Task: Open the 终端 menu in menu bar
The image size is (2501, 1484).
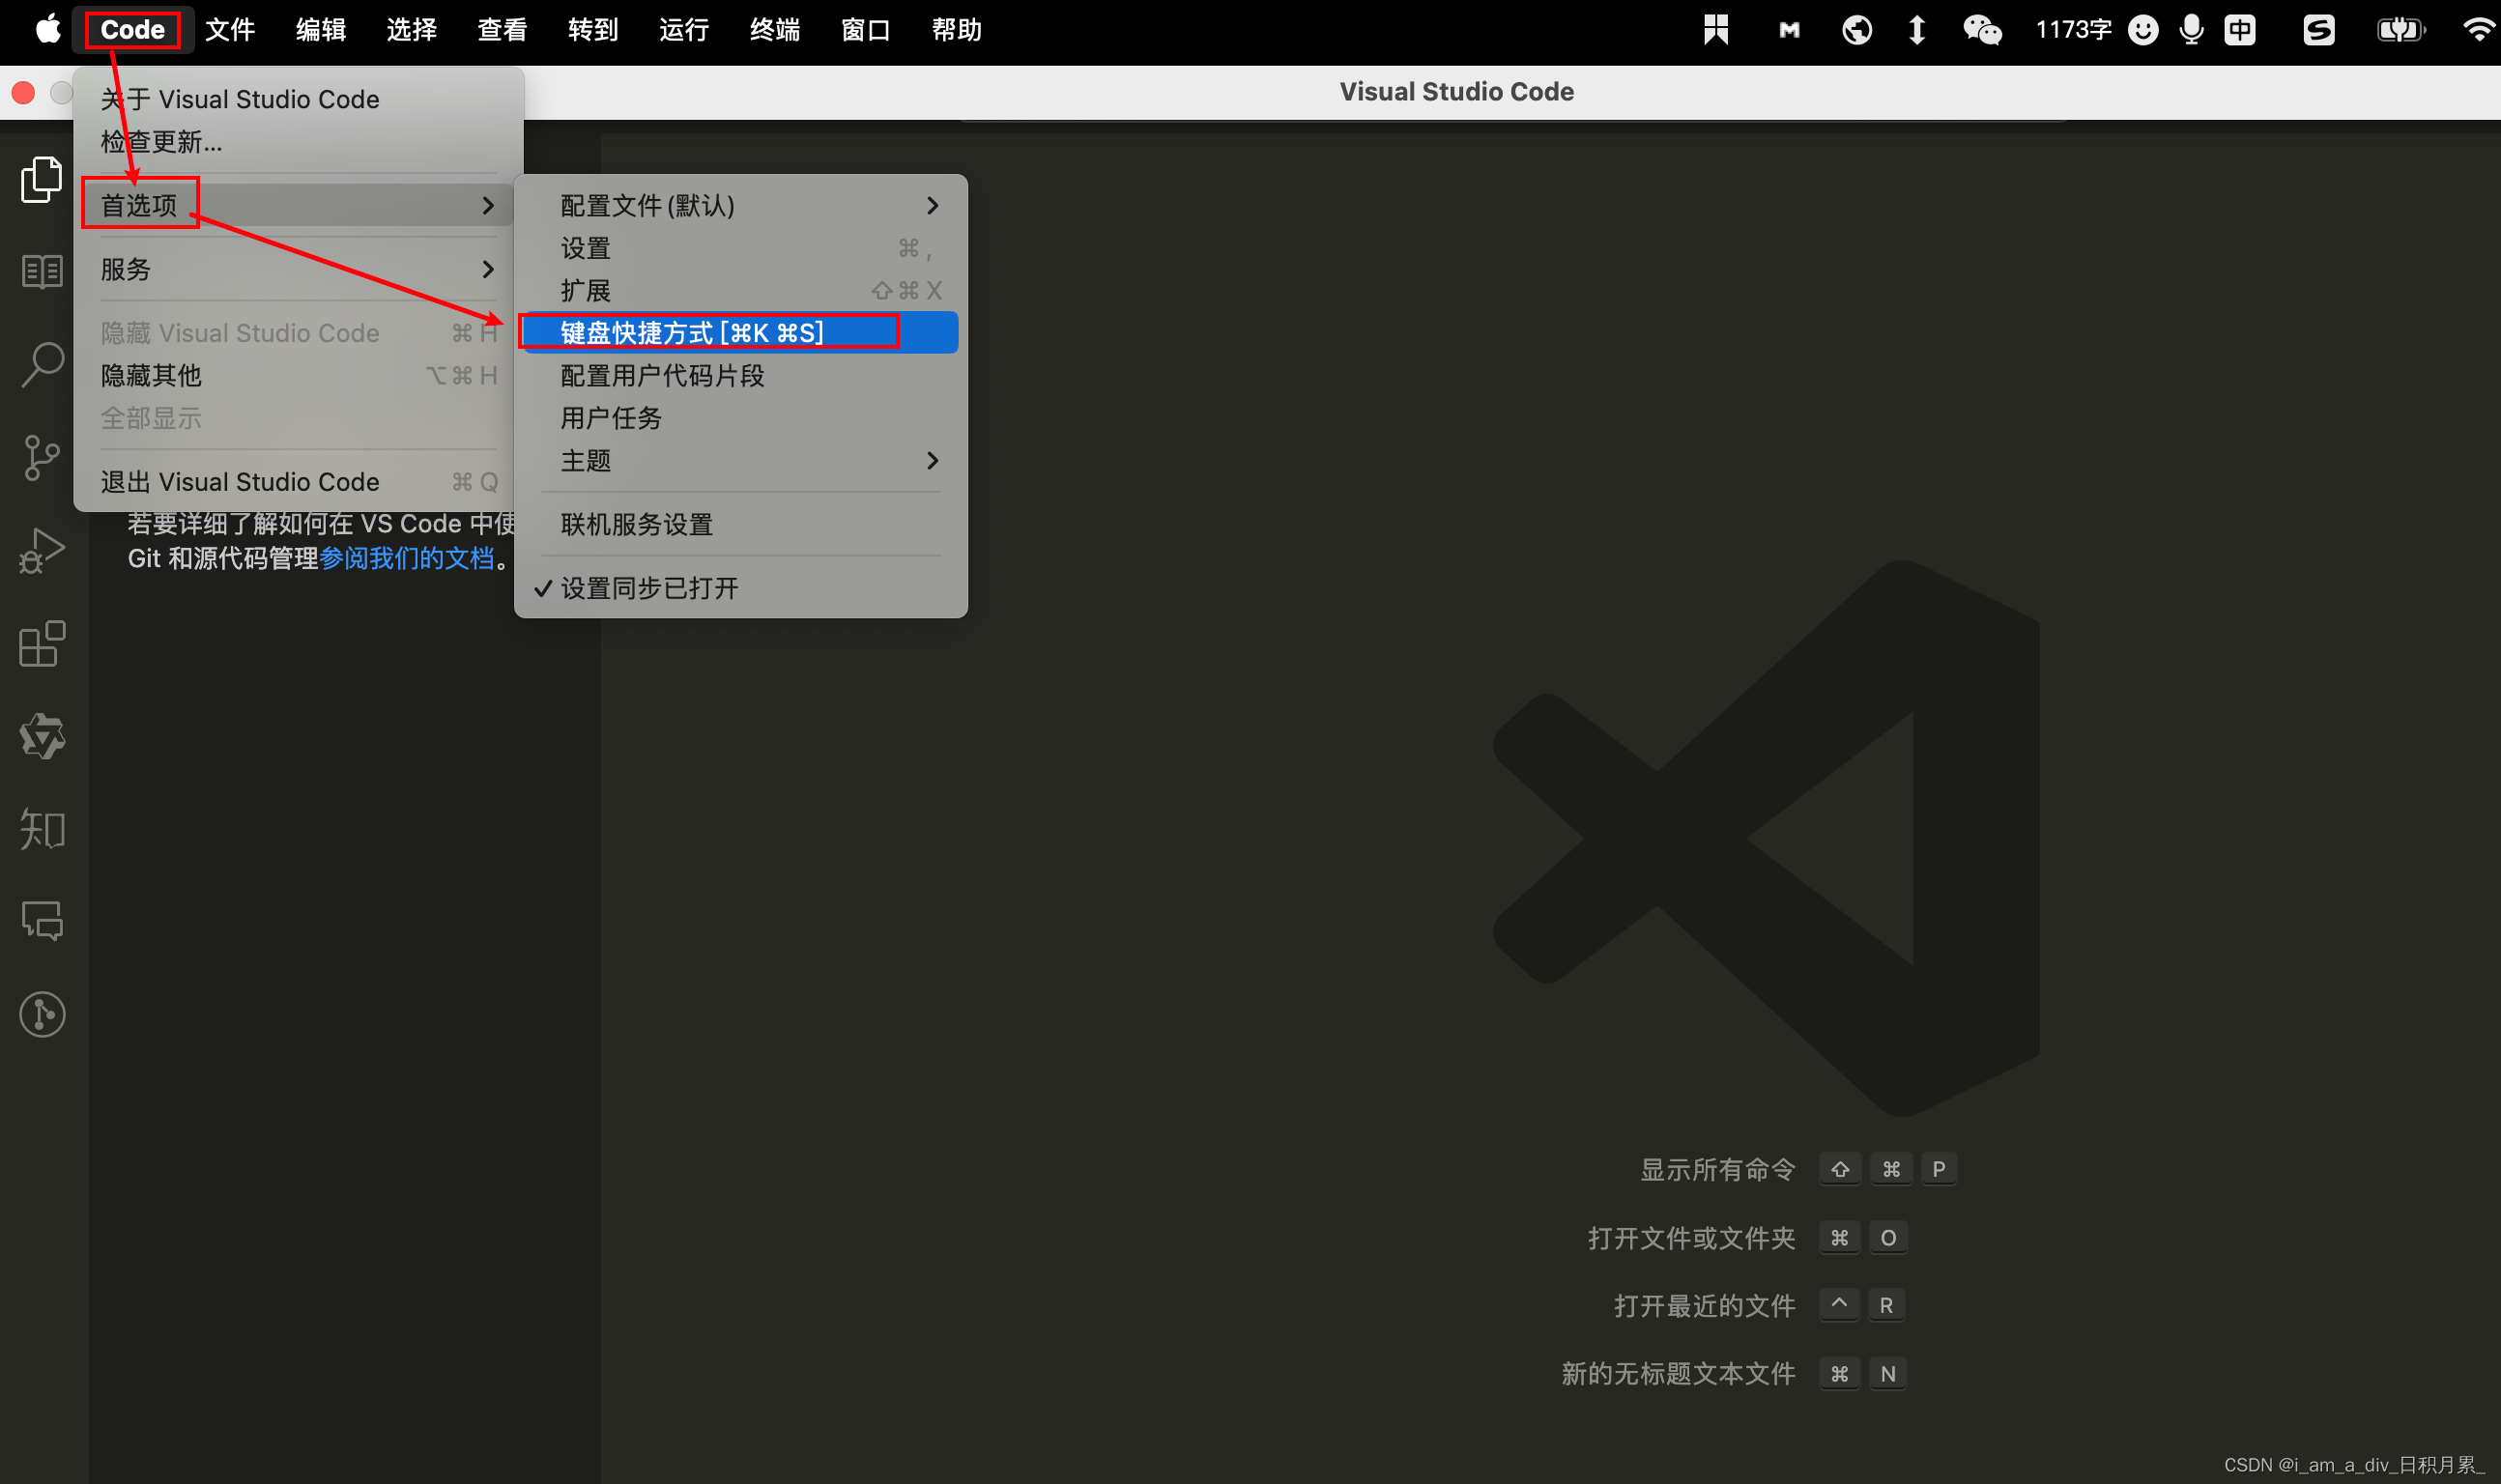Action: (x=774, y=30)
